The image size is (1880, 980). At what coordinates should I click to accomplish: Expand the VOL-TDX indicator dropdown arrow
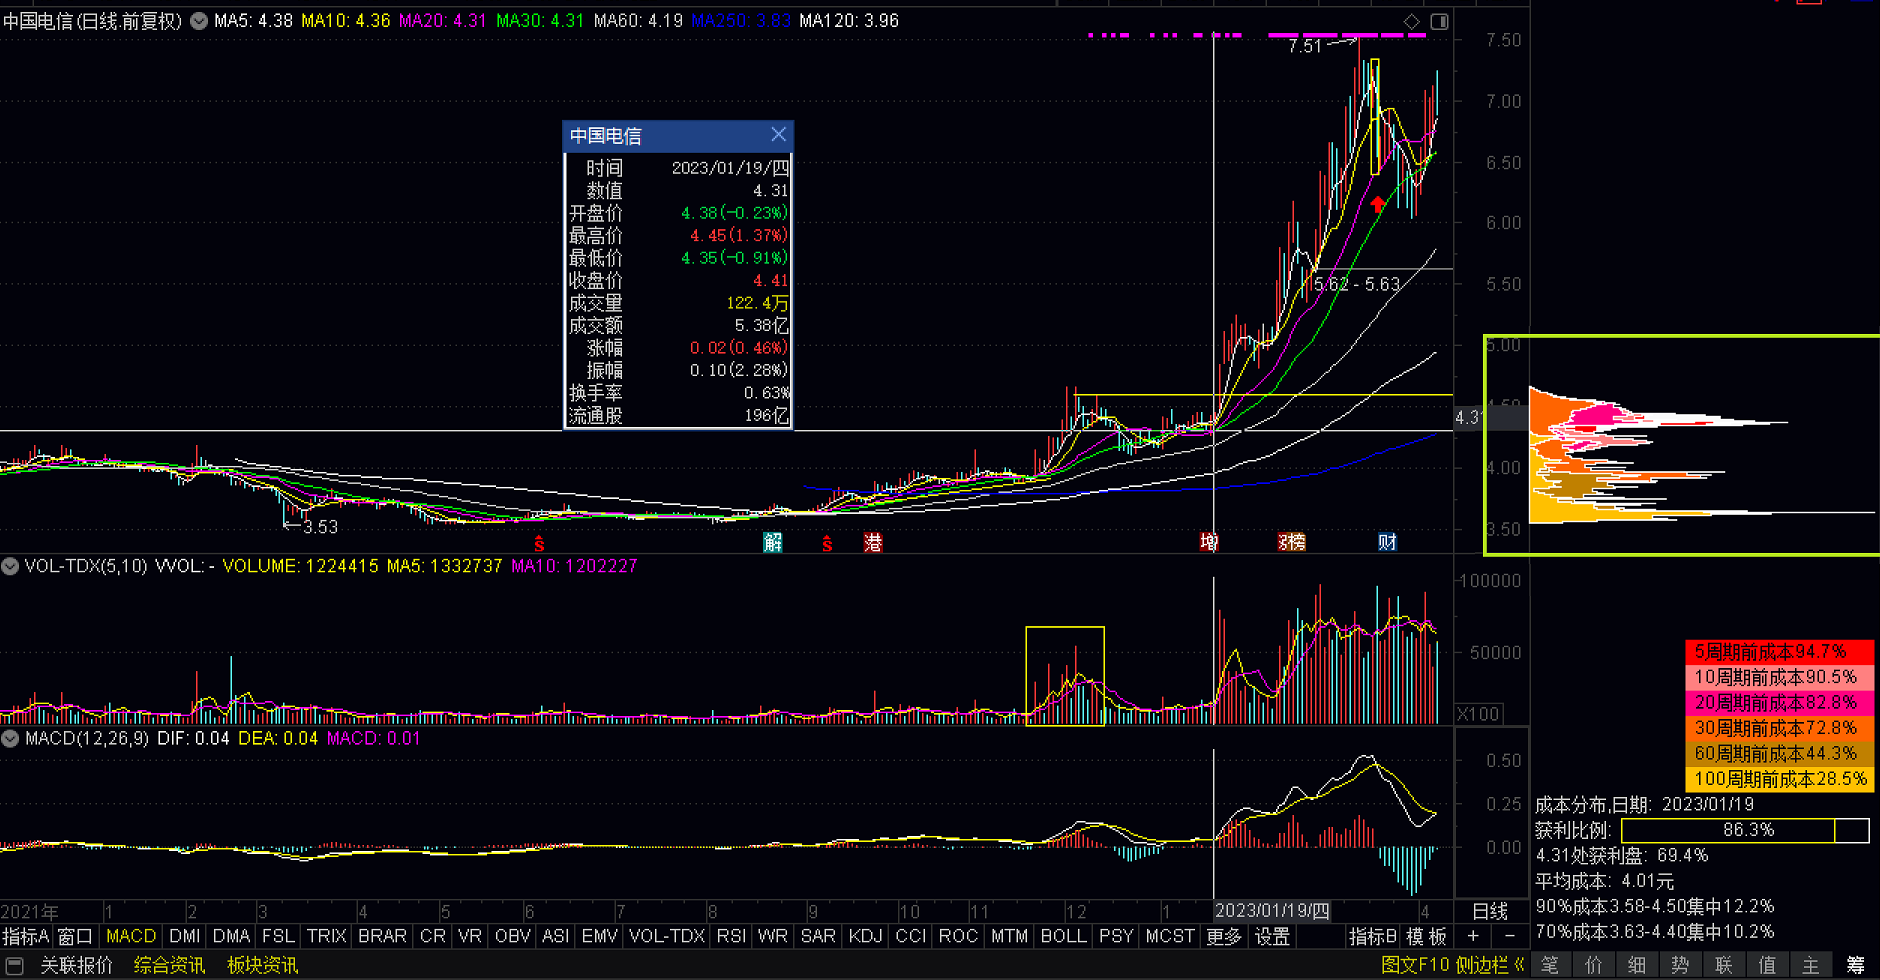[x=10, y=566]
